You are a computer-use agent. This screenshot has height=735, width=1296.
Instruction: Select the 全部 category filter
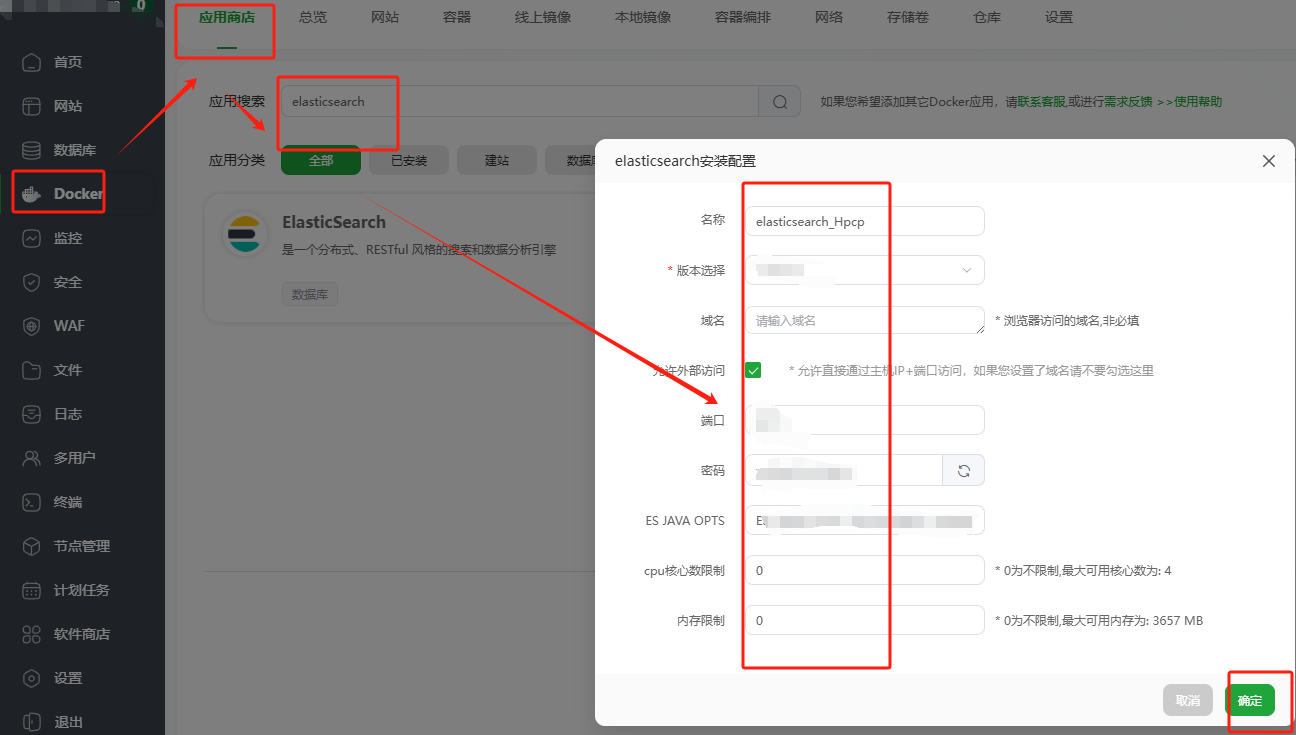[321, 160]
